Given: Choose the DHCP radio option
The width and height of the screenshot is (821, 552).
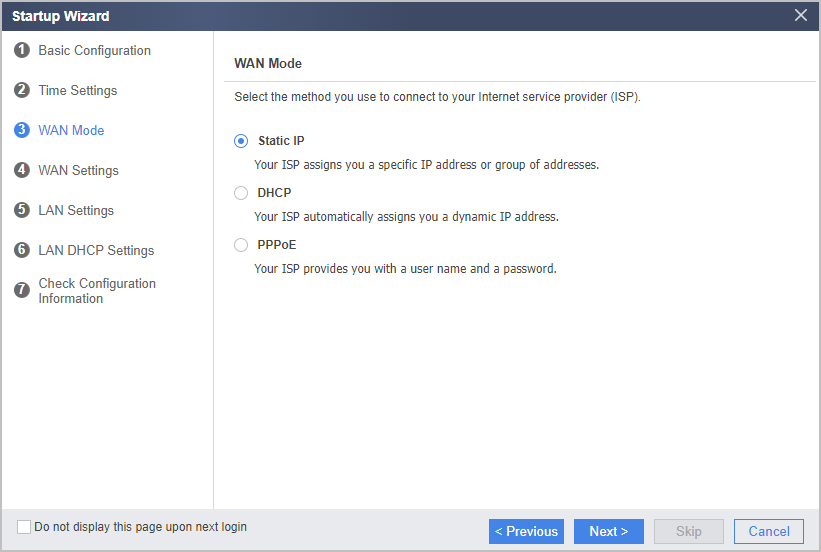Looking at the screenshot, I should click(241, 193).
